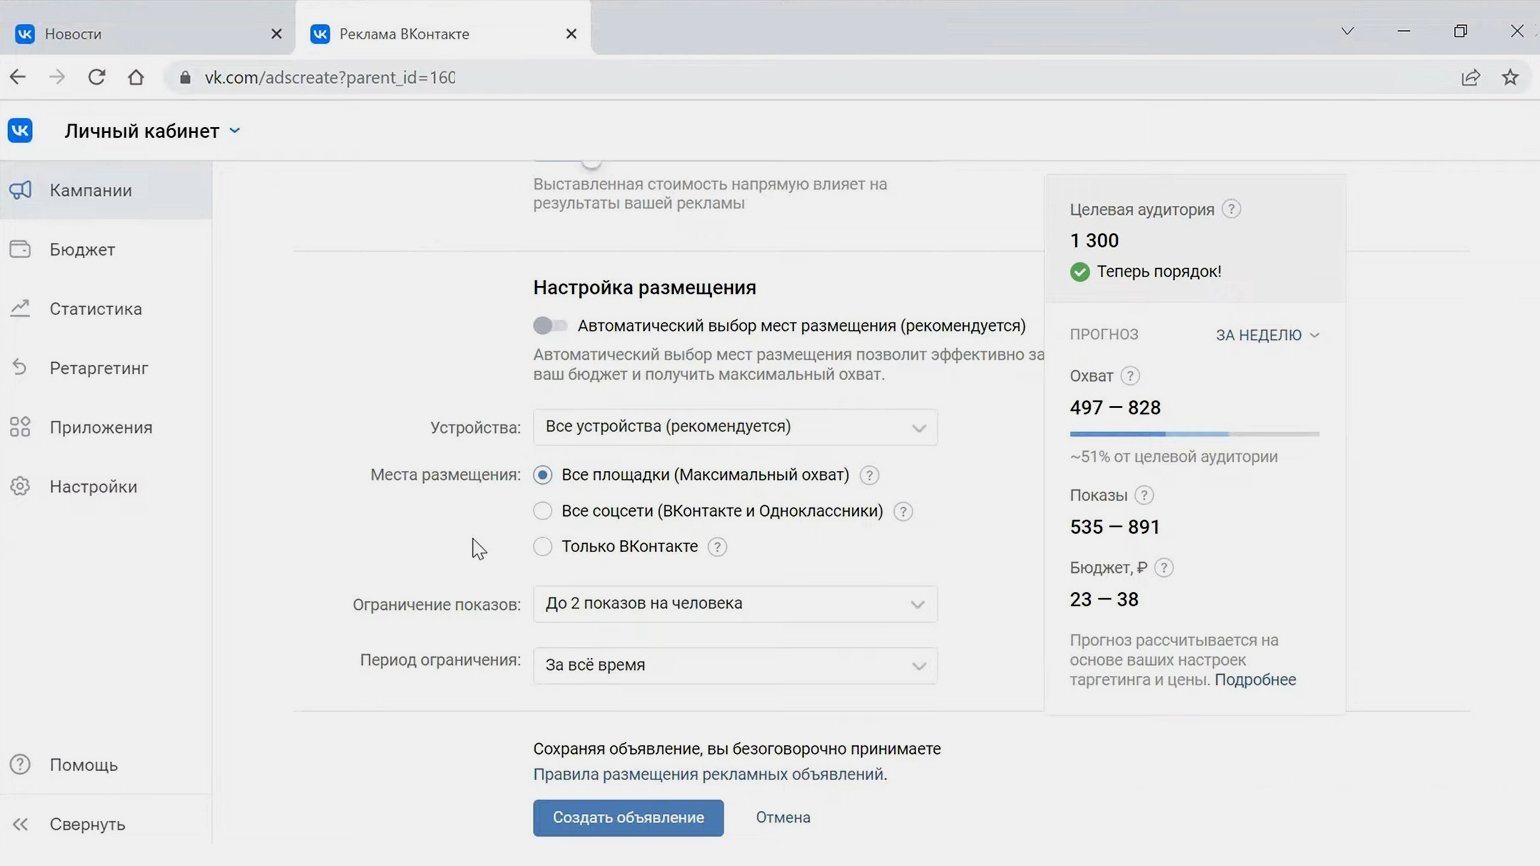Open Статистика chart icon in sidebar

coord(20,308)
